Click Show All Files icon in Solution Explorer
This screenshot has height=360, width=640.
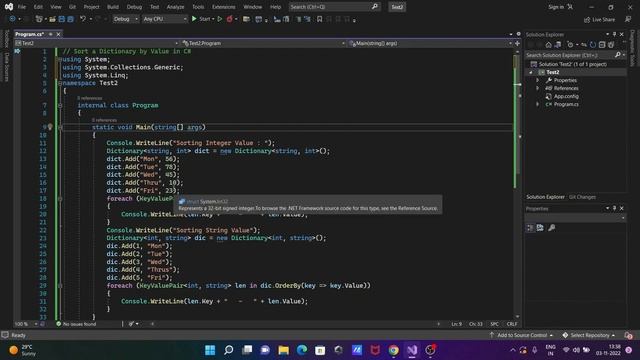coord(611,44)
